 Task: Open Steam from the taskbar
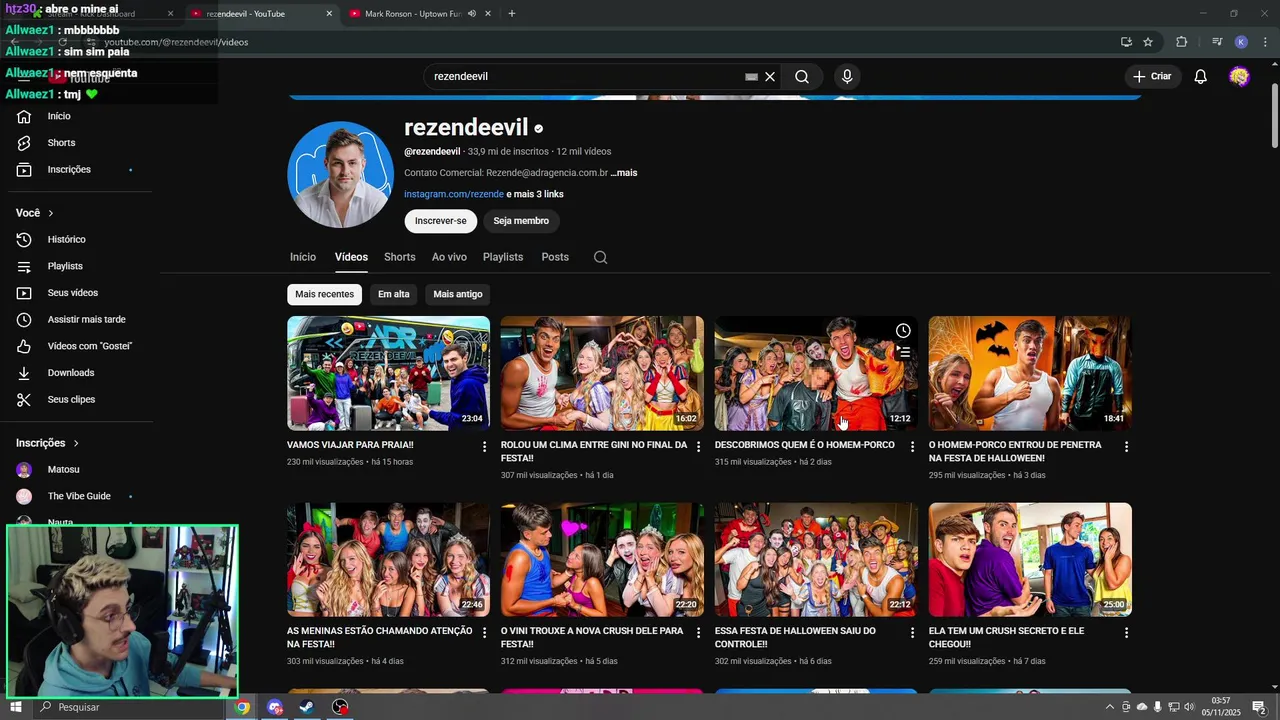pyautogui.click(x=307, y=707)
